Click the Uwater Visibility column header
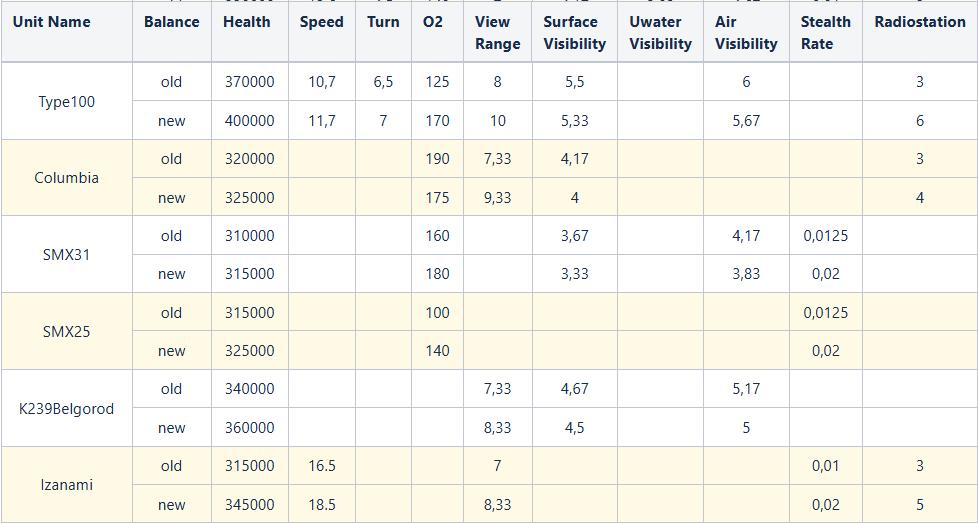Screen dimensions: 978x523 coord(661,31)
